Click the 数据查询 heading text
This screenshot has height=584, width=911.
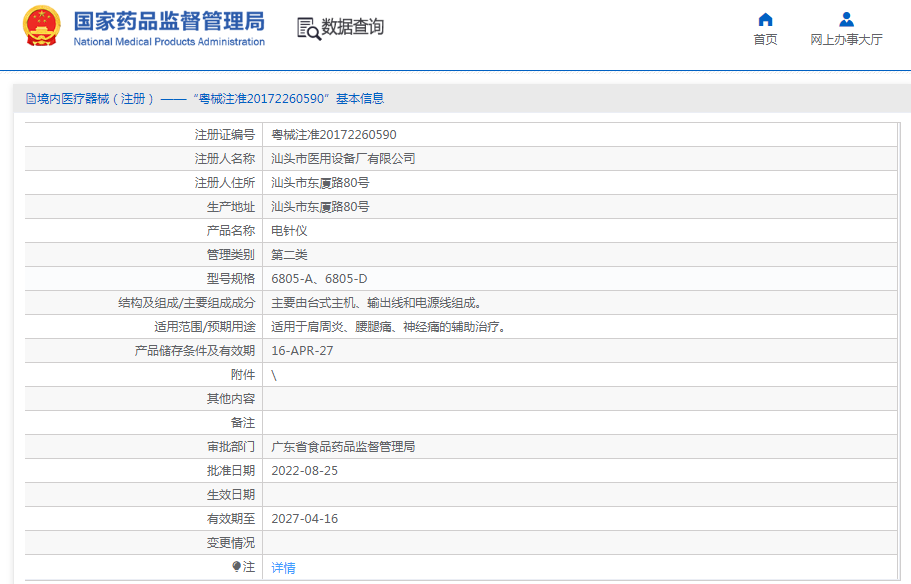point(352,28)
